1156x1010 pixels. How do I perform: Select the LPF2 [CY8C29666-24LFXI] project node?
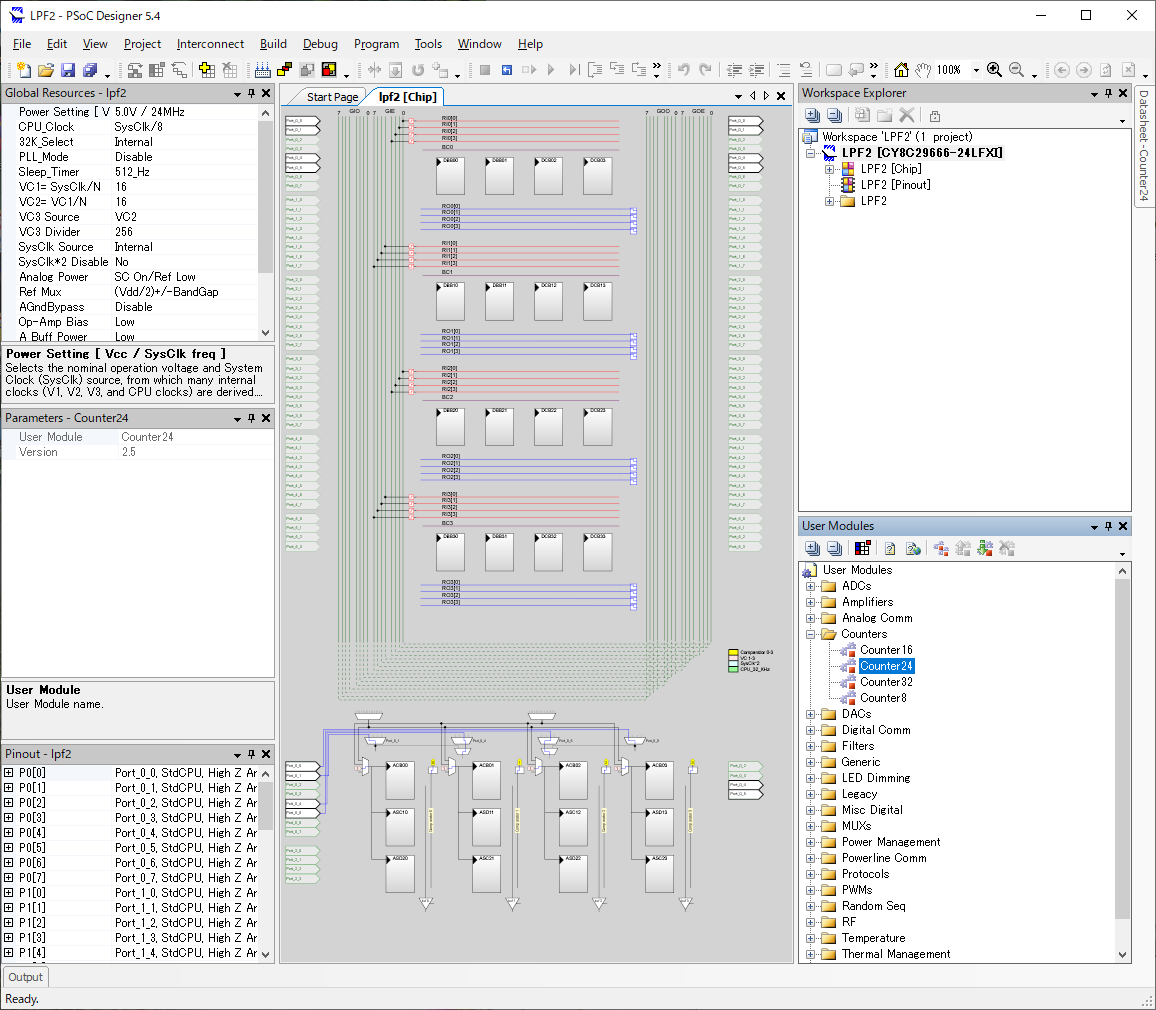tap(922, 153)
